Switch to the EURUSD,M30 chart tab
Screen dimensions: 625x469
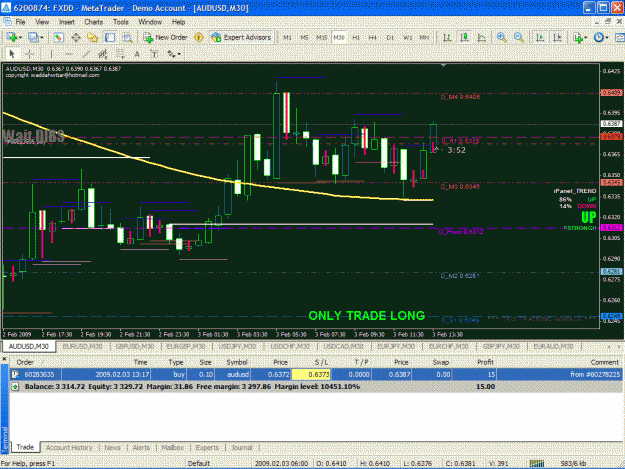tap(83, 346)
